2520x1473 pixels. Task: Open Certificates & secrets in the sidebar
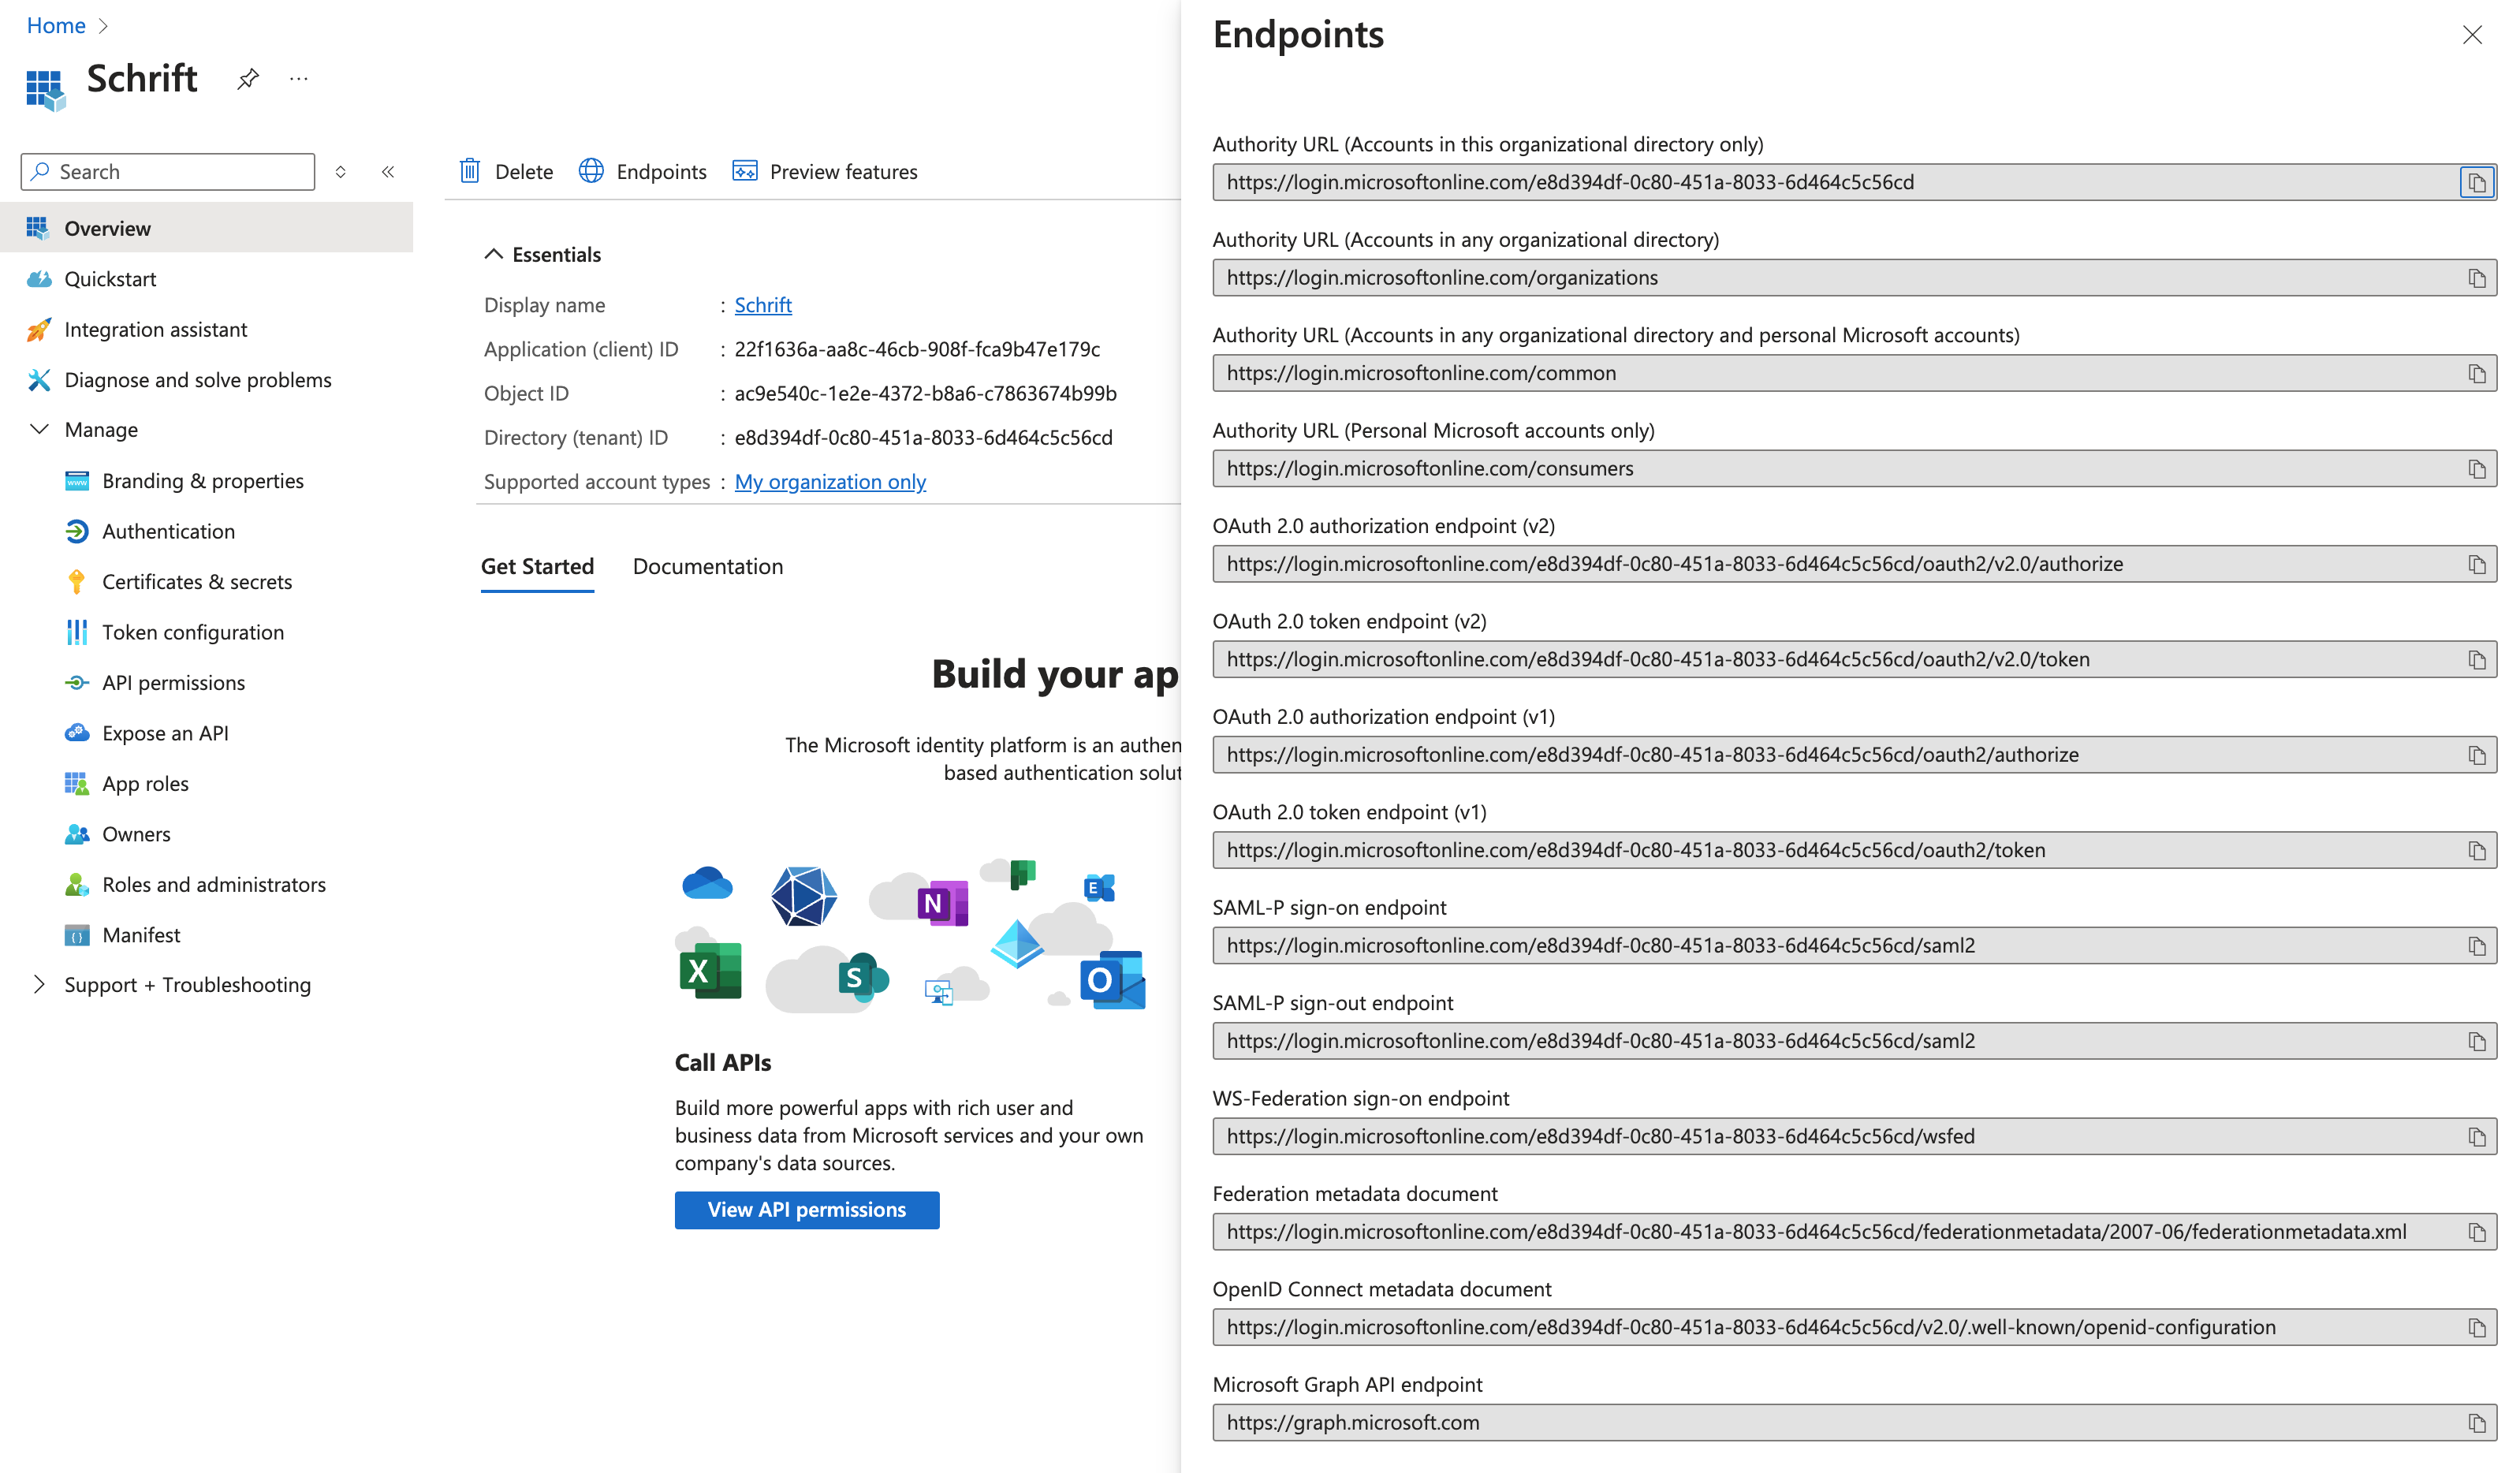point(197,582)
